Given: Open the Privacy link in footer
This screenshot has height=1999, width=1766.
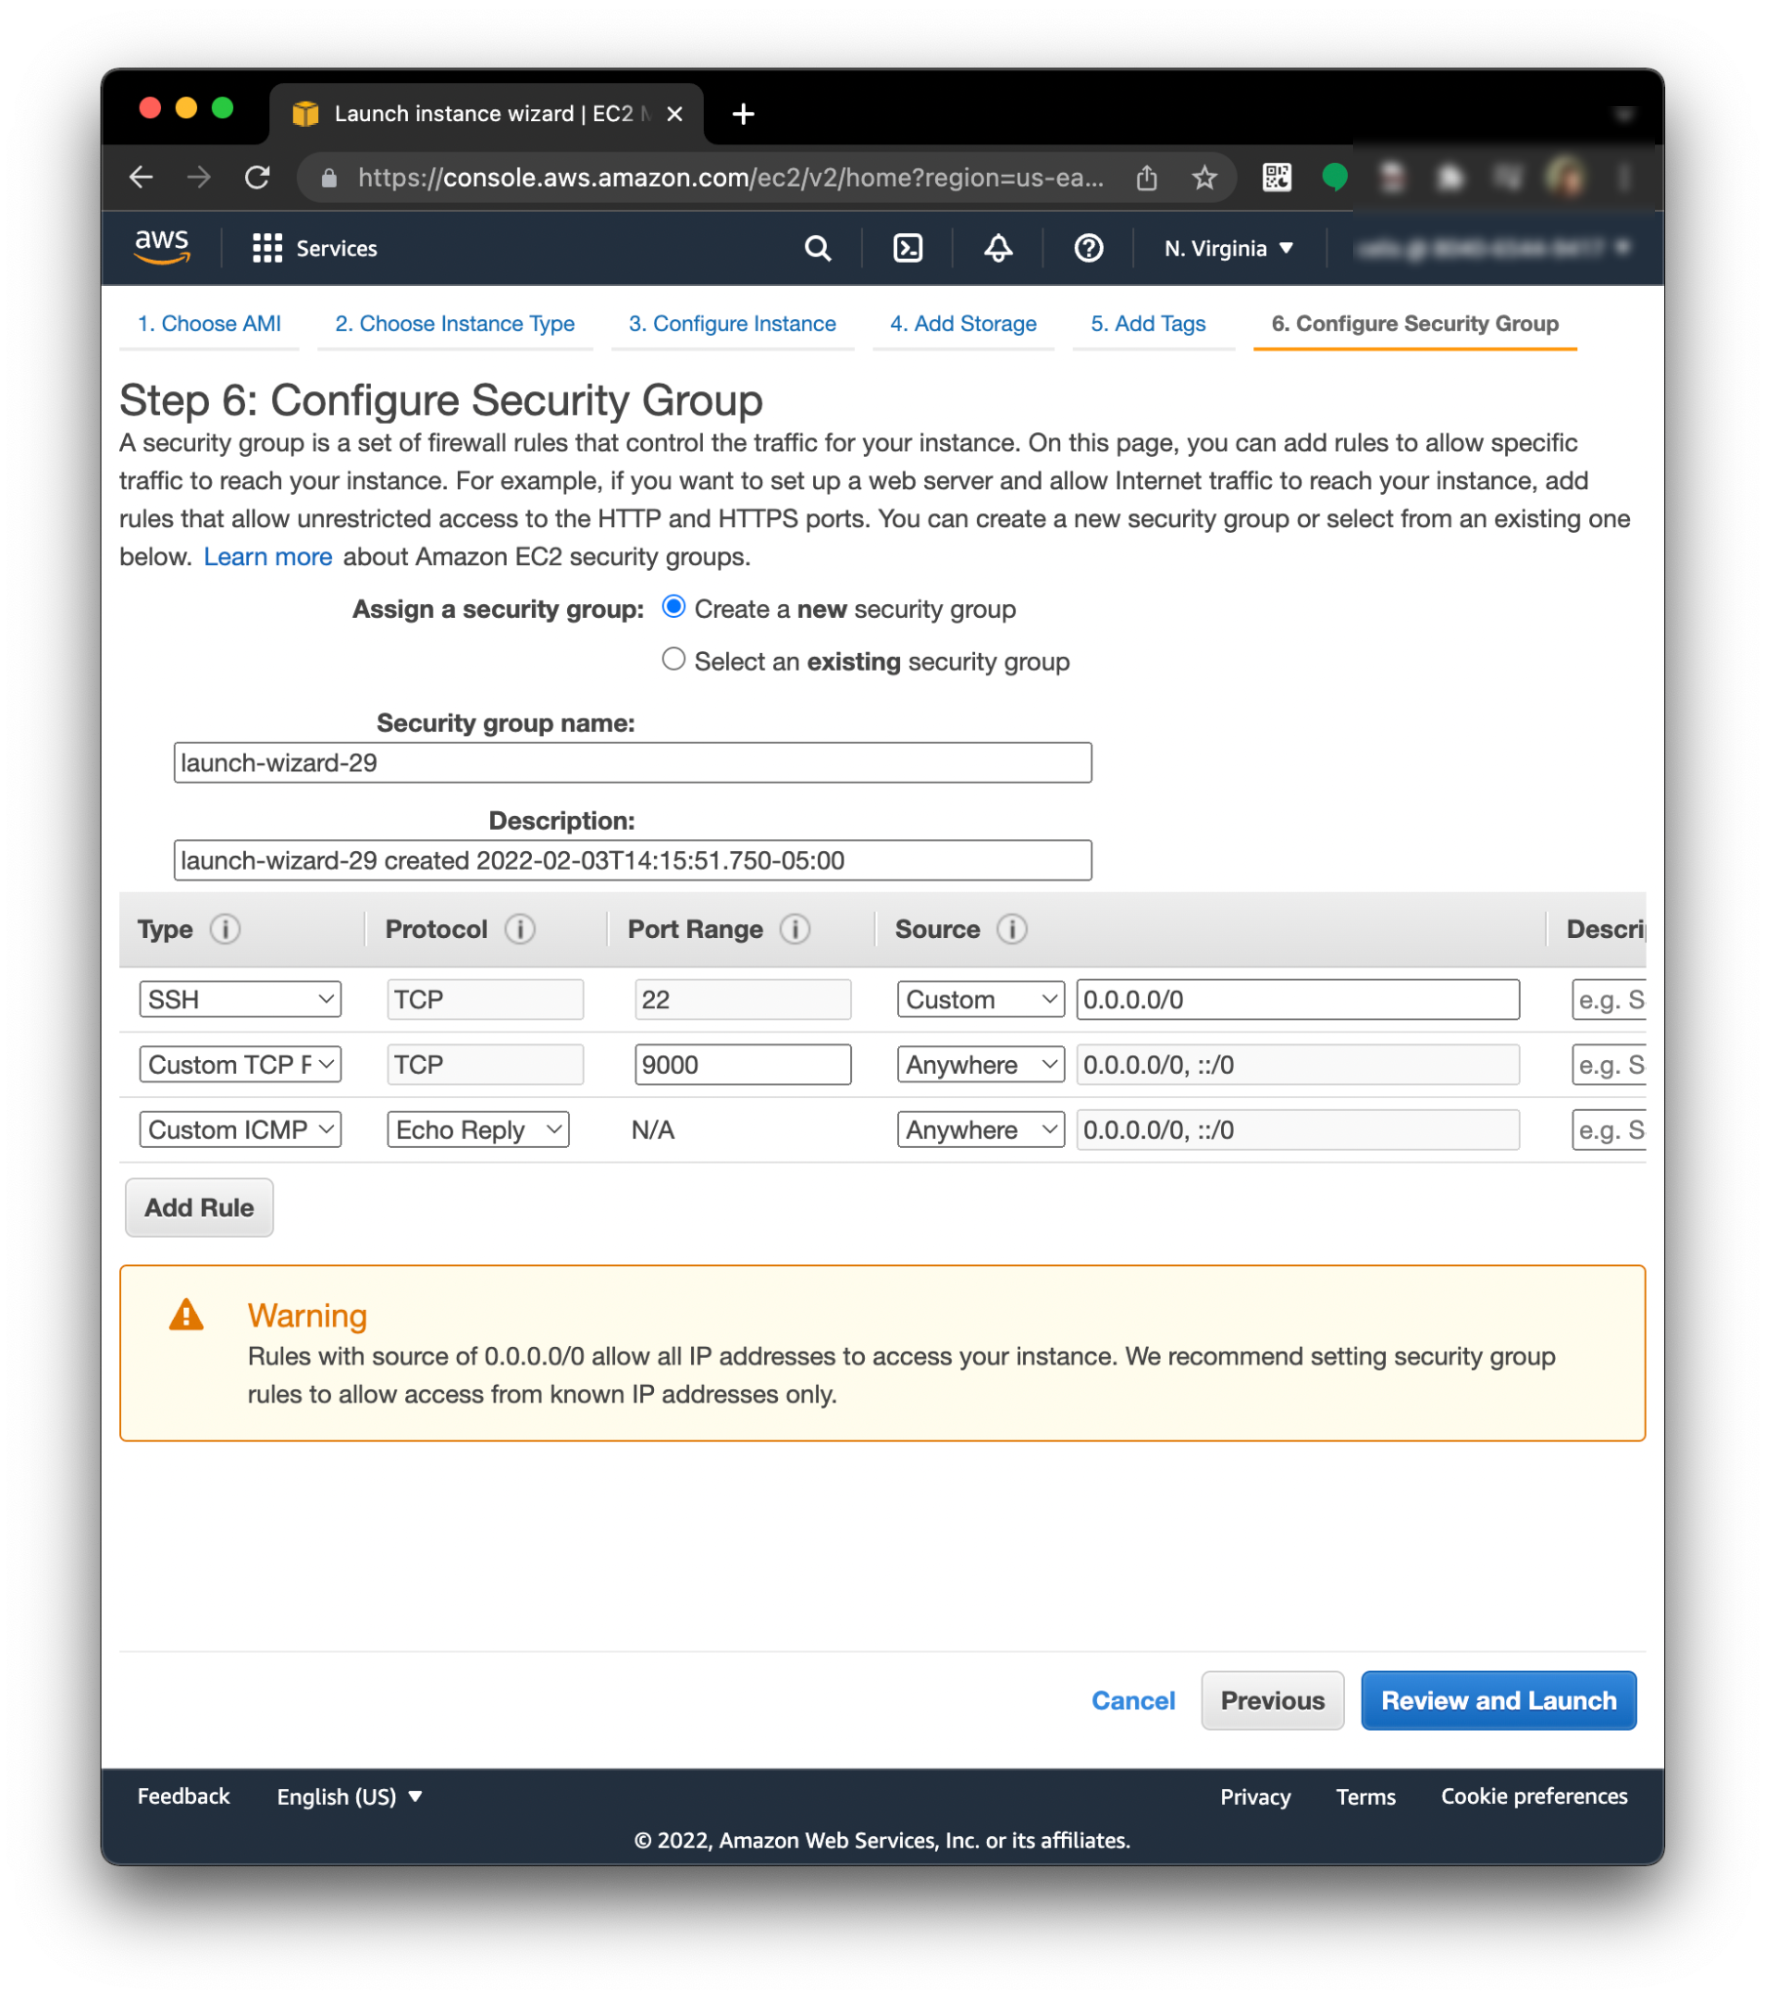Looking at the screenshot, I should (1255, 1796).
